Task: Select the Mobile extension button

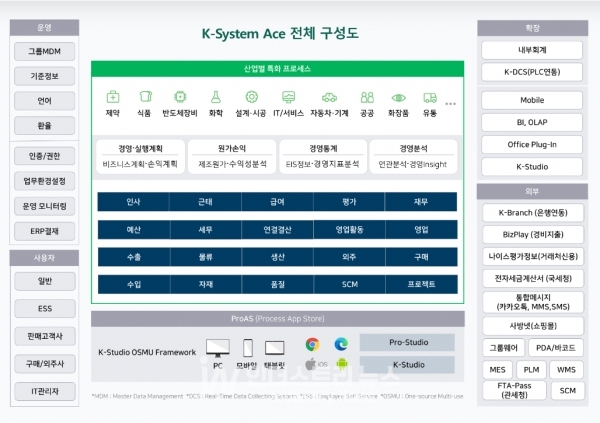Action: coord(532,100)
